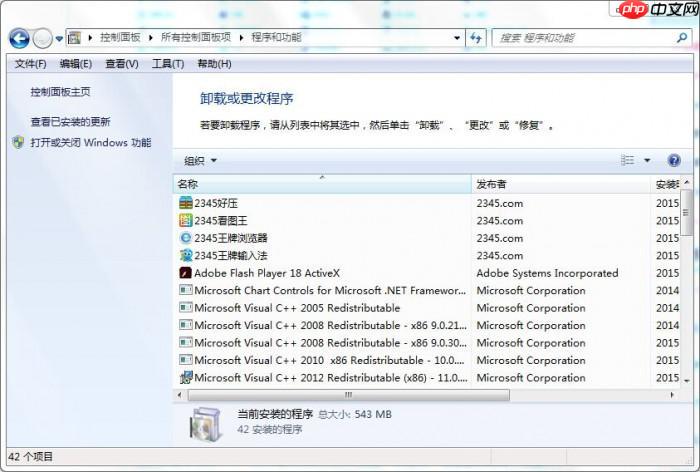Select the 2345看图王 icon
Image resolution: width=700 pixels, height=472 pixels.
click(186, 221)
